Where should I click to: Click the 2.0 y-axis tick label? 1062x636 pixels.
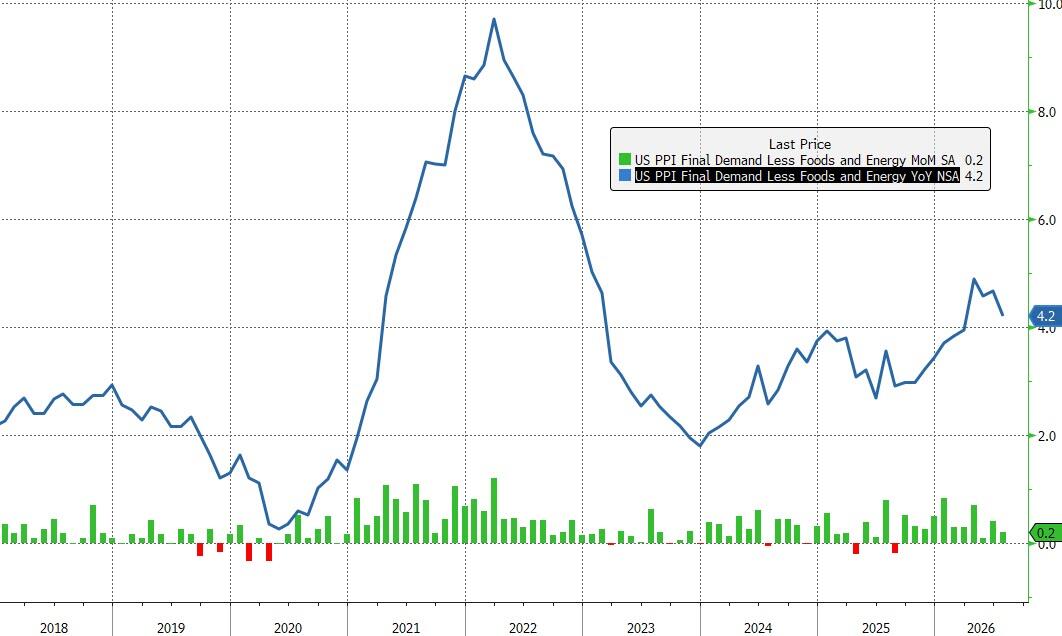(x=1046, y=436)
